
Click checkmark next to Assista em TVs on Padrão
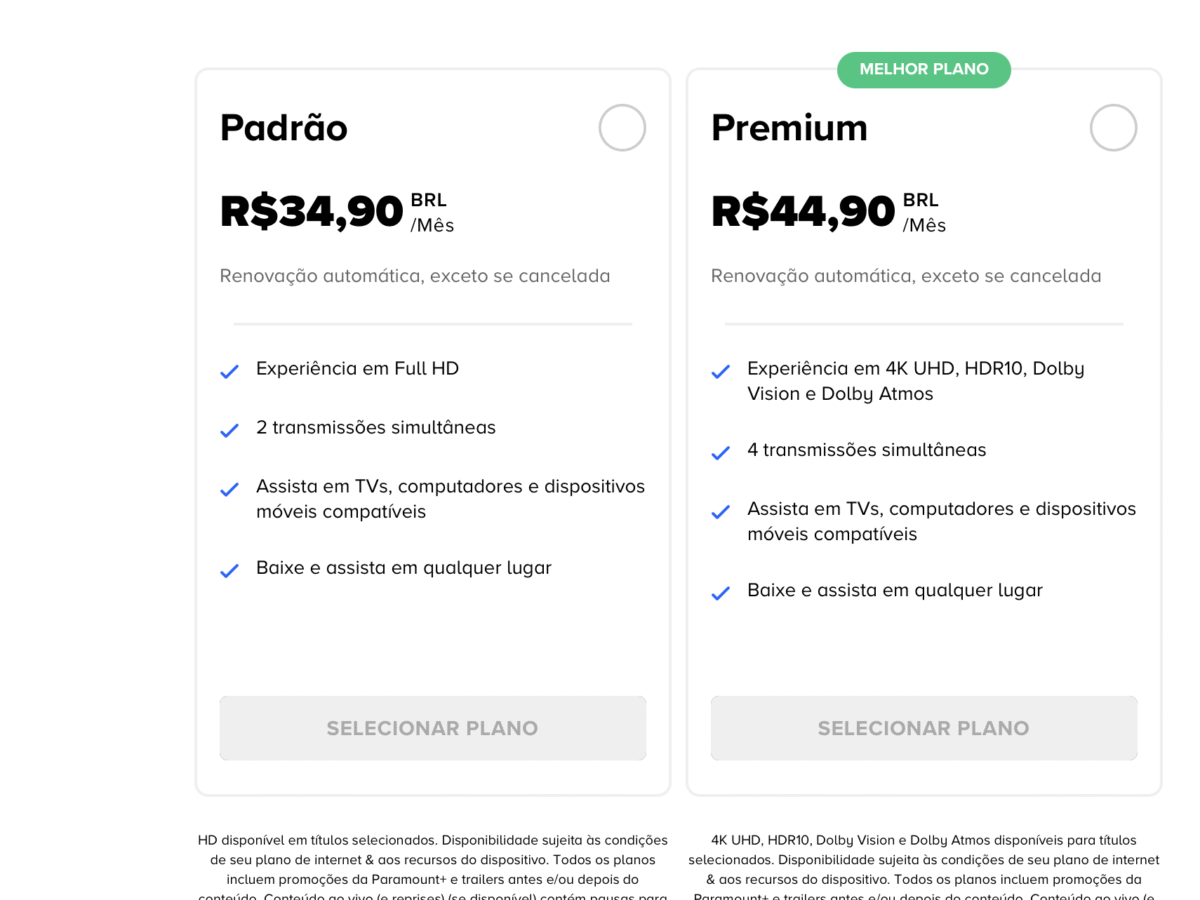click(x=229, y=489)
